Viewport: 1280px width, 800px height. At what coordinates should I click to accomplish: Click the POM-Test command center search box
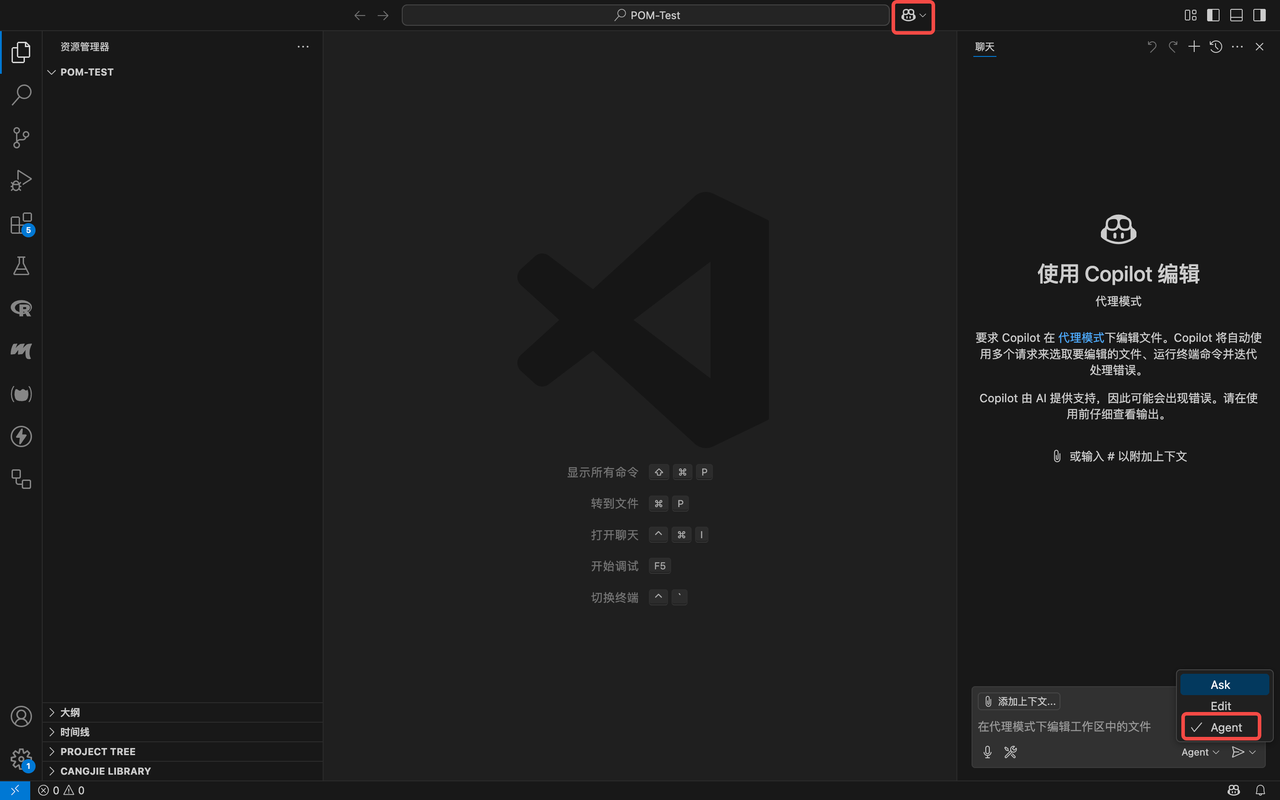(x=645, y=15)
